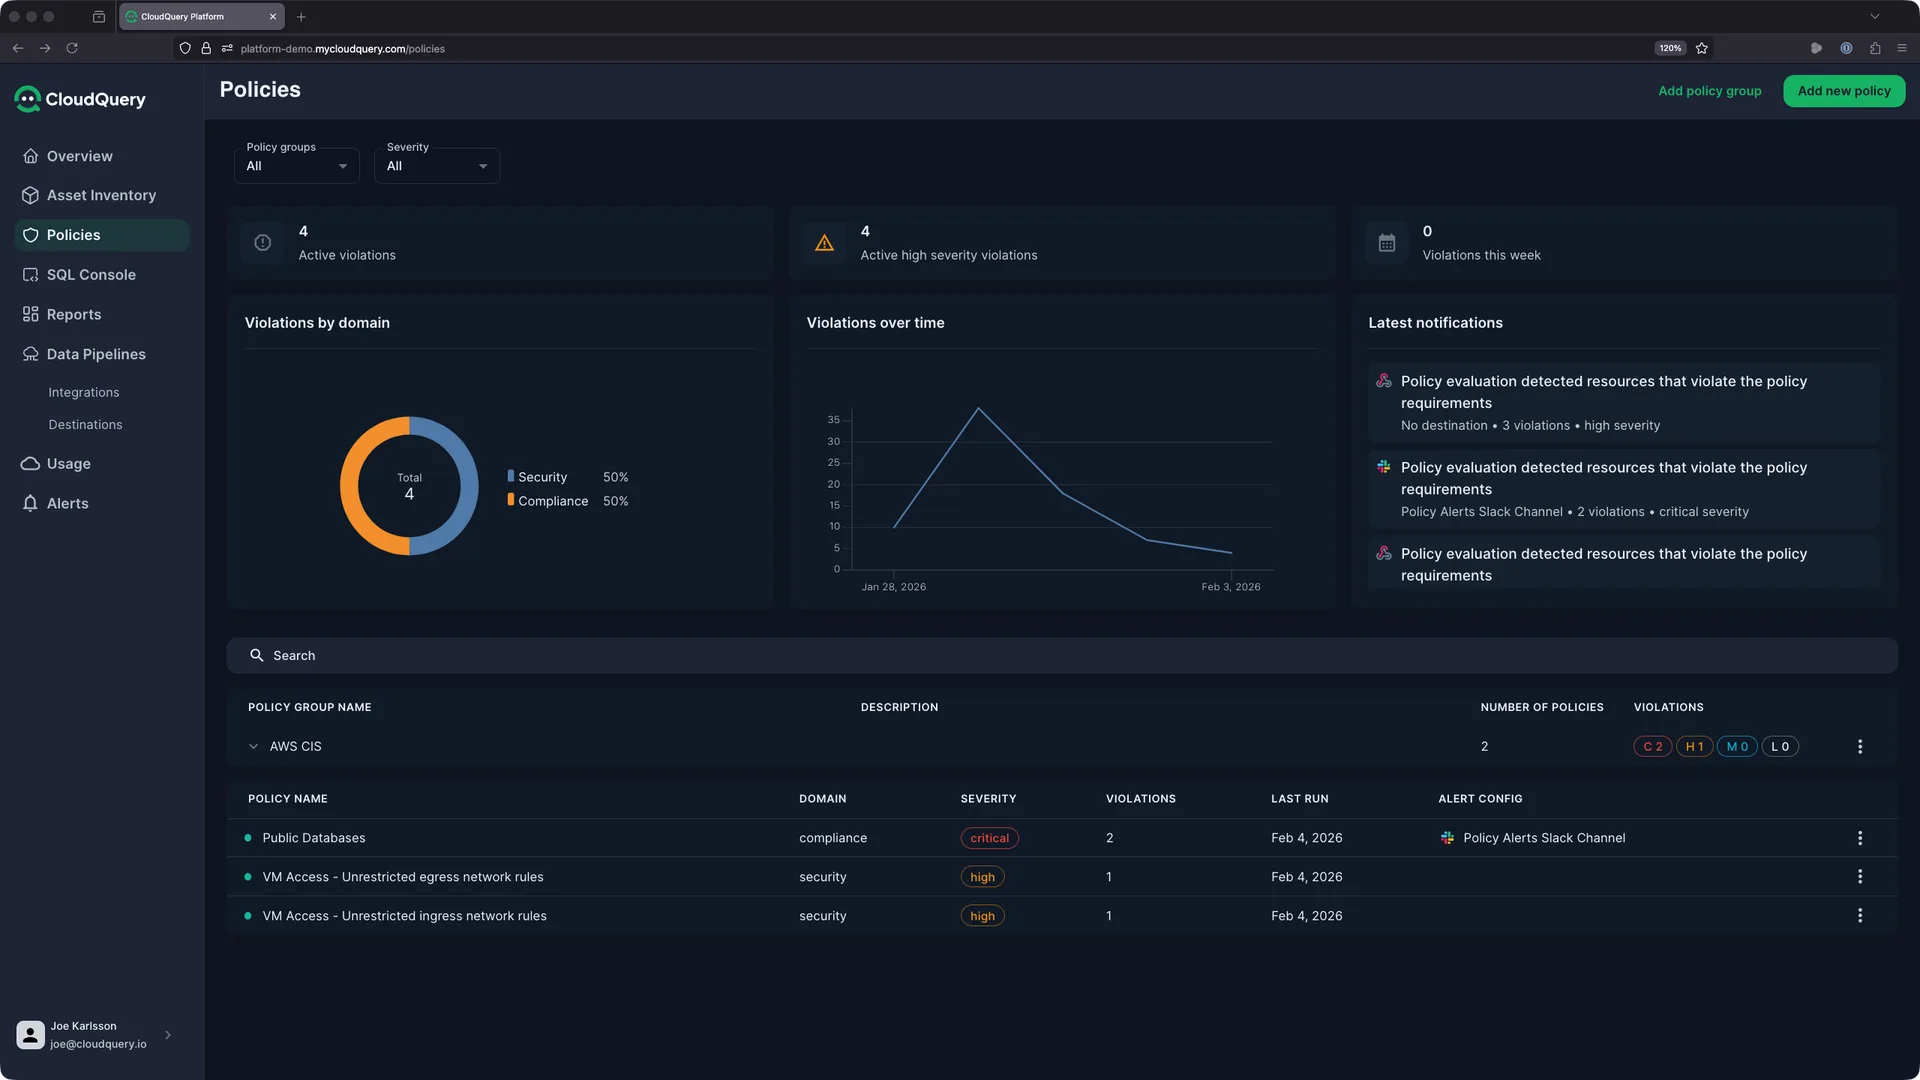
Task: Click Policy Alerts Slack Channel alert config
Action: coord(1533,838)
